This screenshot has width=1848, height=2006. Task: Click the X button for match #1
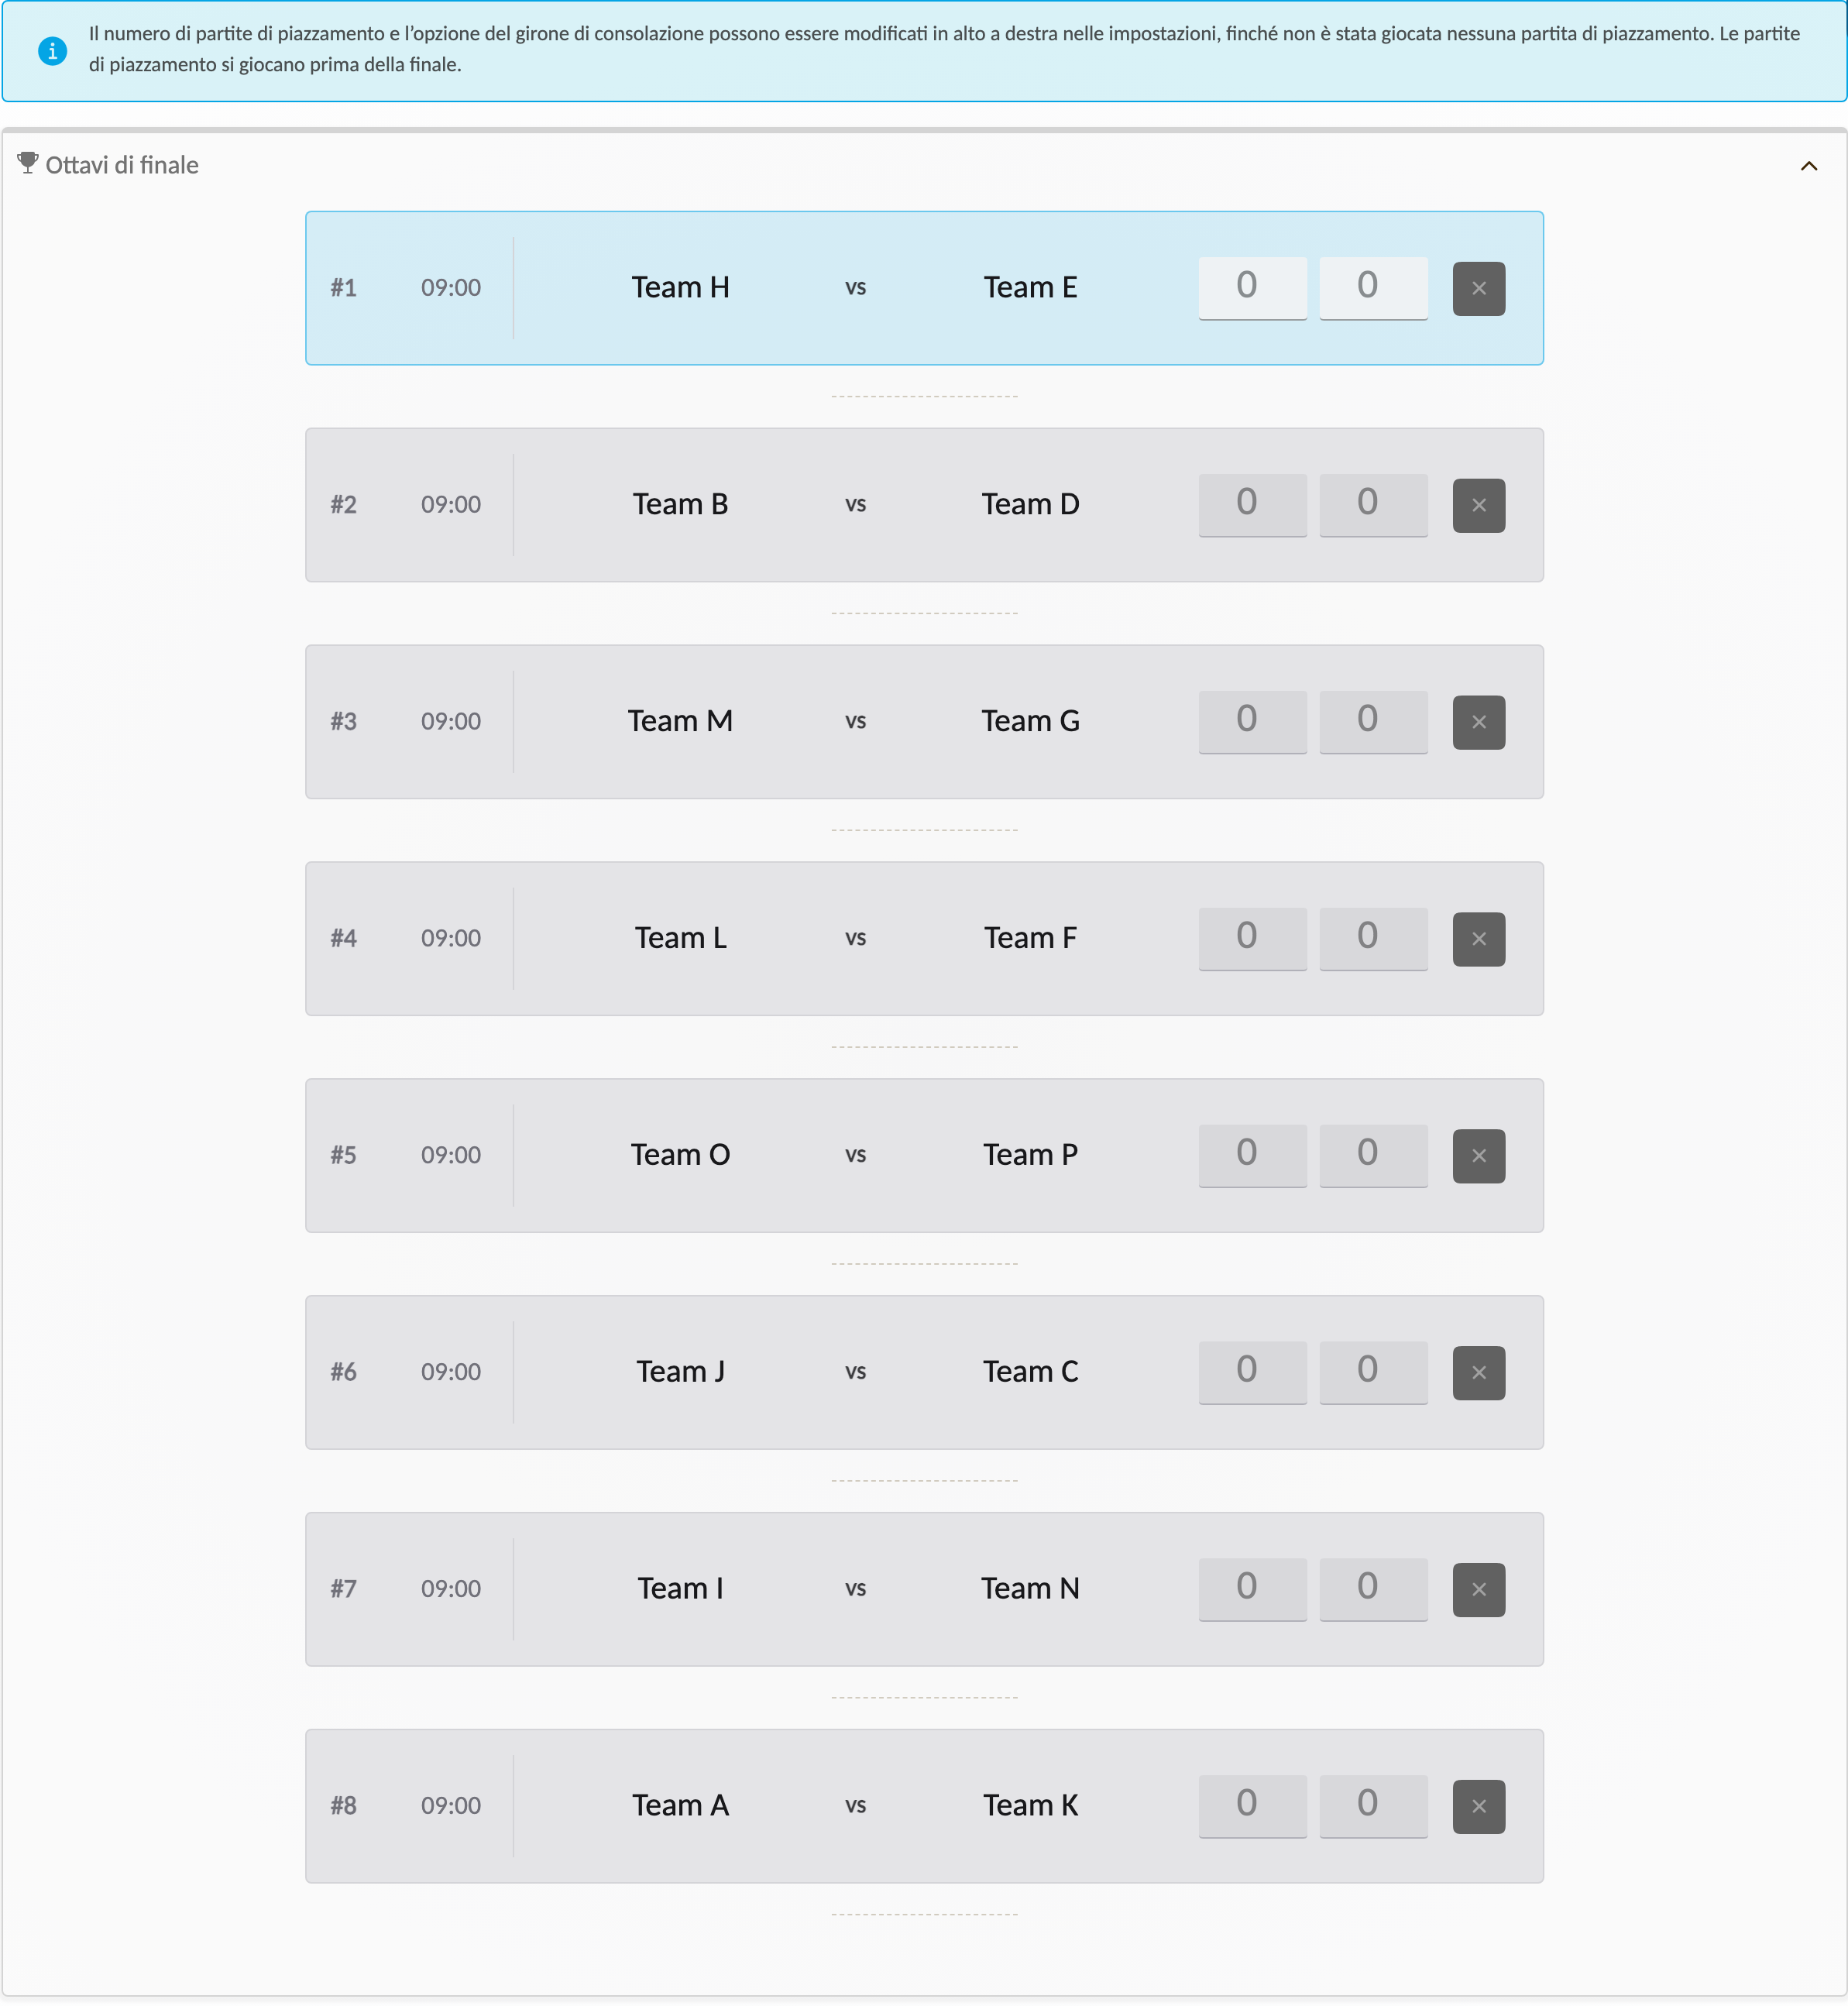coord(1478,288)
